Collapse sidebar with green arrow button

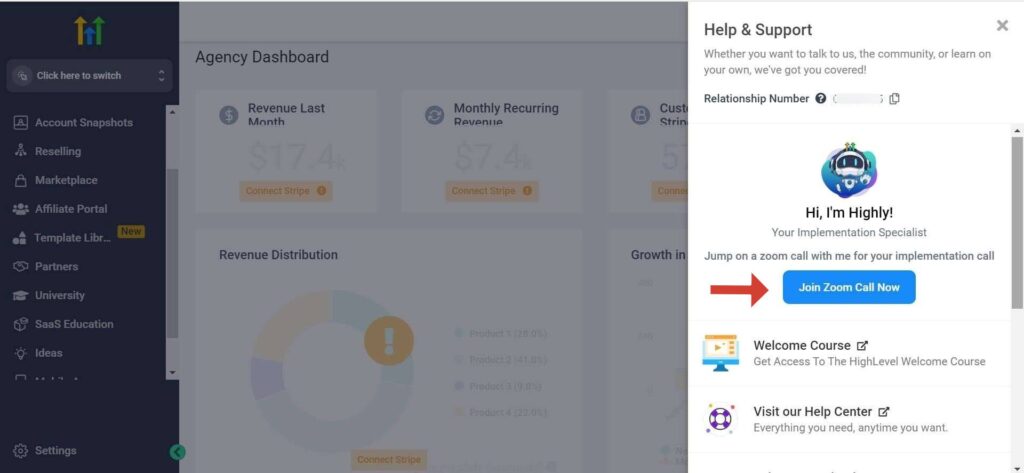click(x=178, y=452)
